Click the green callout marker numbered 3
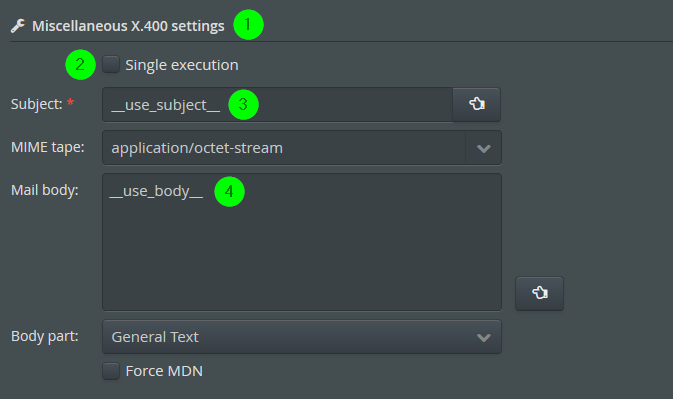 click(x=243, y=104)
